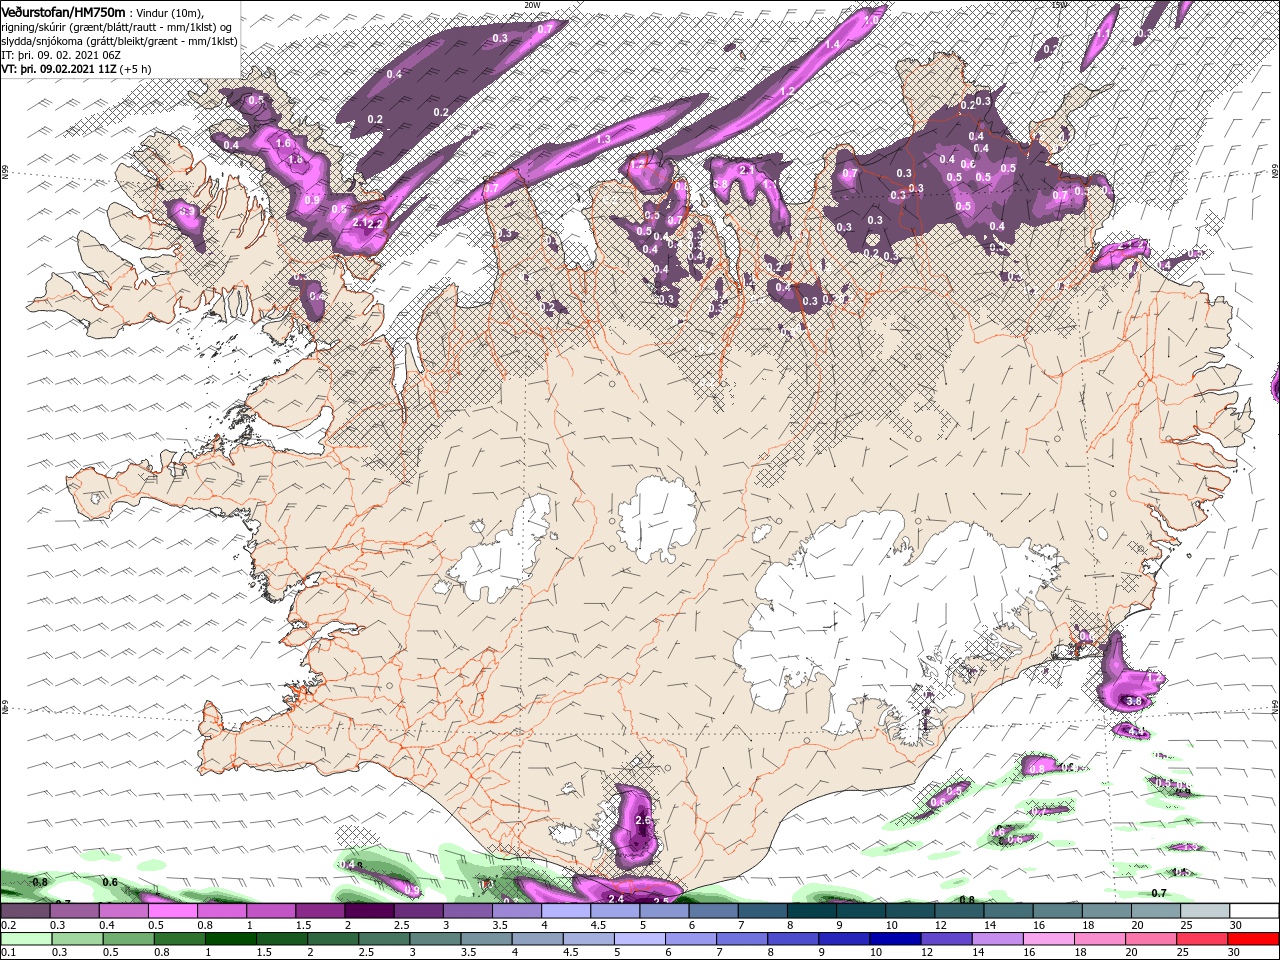Pick the top-row lavender swatch labeled 4
Screen dimensions: 1280x960
566,911
